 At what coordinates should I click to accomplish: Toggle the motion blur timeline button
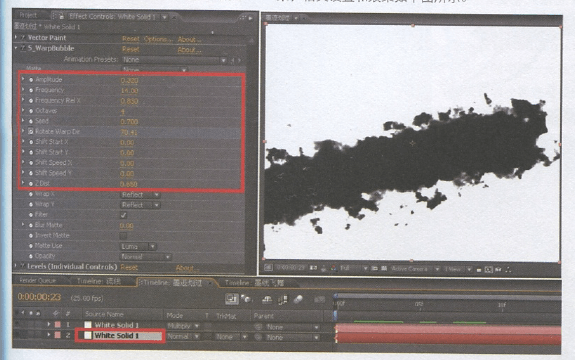click(x=298, y=300)
